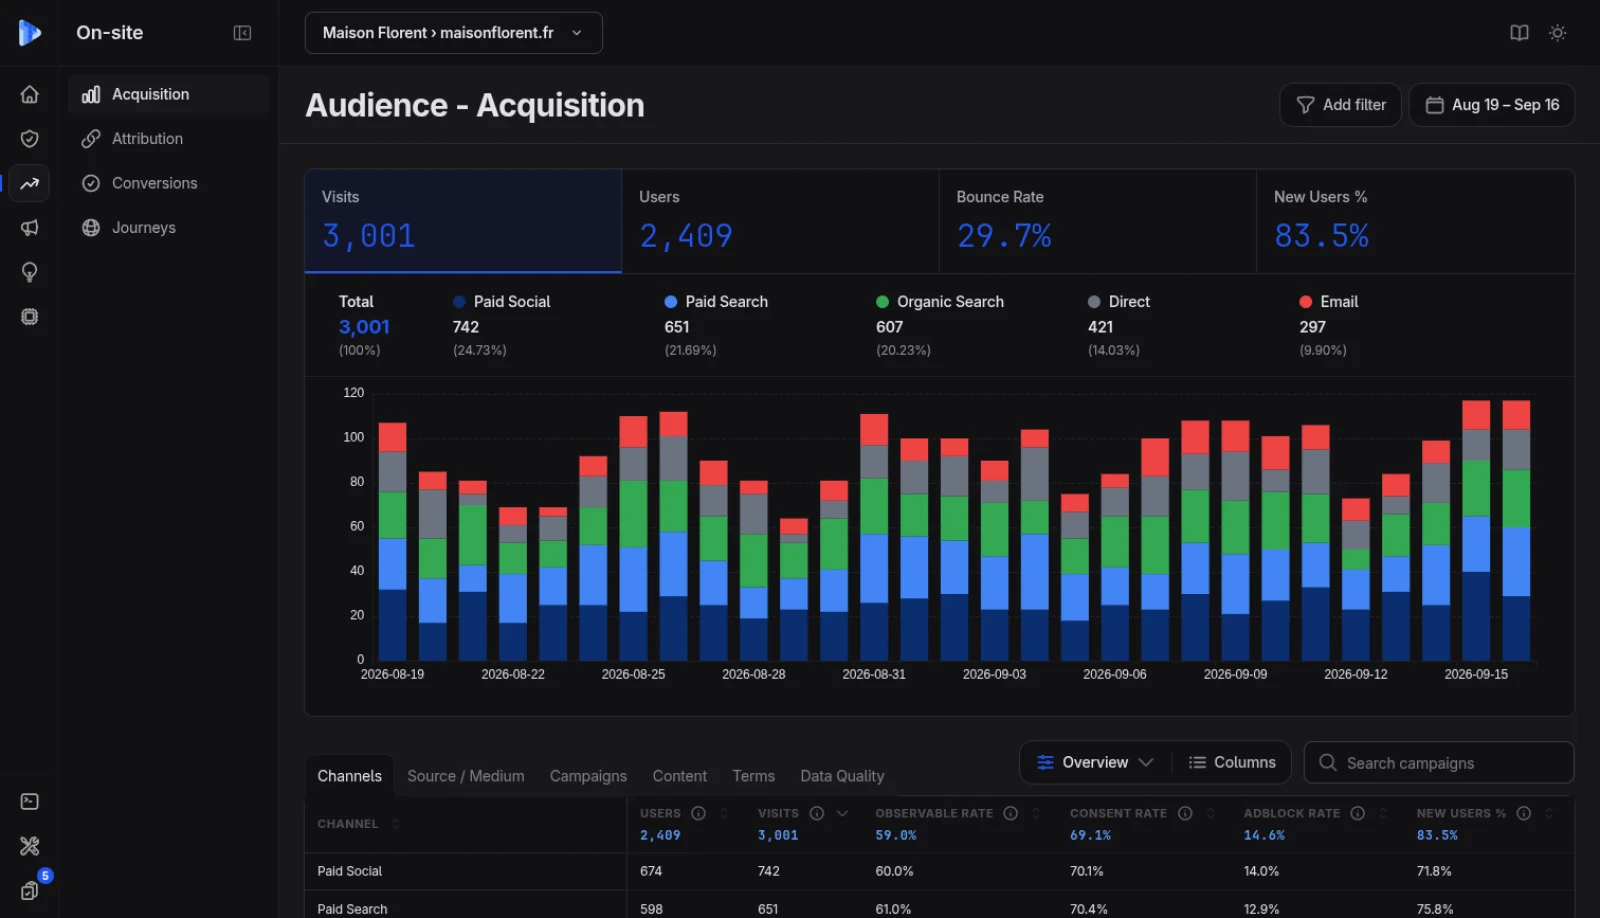Collapse the sidebar panel icon
This screenshot has width=1600, height=918.
(242, 33)
